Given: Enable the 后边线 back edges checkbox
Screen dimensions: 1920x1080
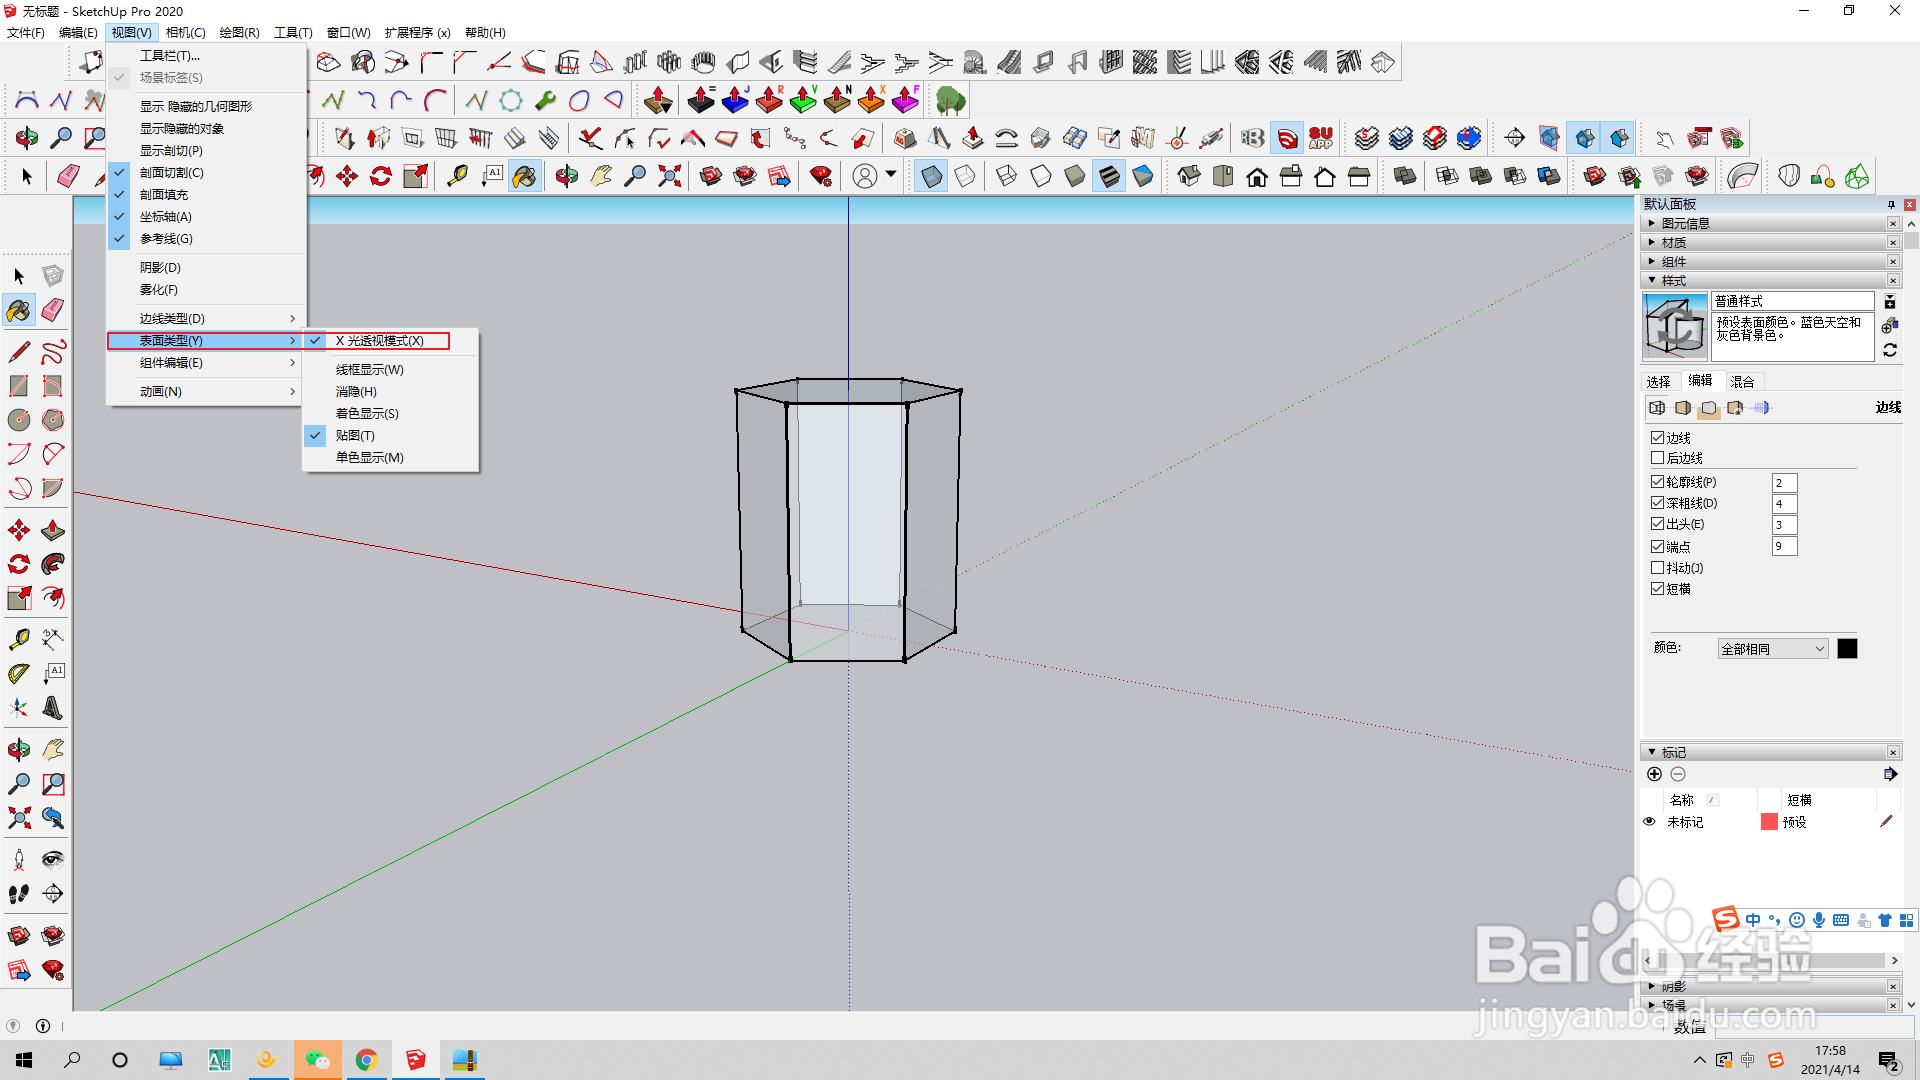Looking at the screenshot, I should tap(1657, 458).
